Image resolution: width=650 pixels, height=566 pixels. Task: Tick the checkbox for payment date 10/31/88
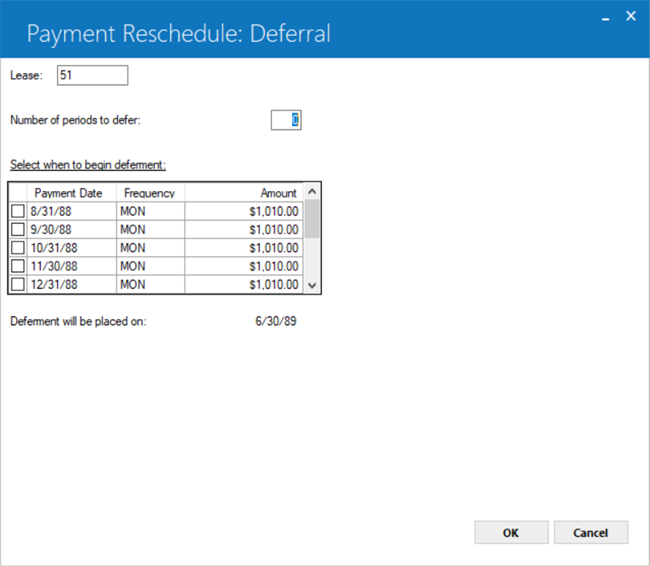pos(18,248)
